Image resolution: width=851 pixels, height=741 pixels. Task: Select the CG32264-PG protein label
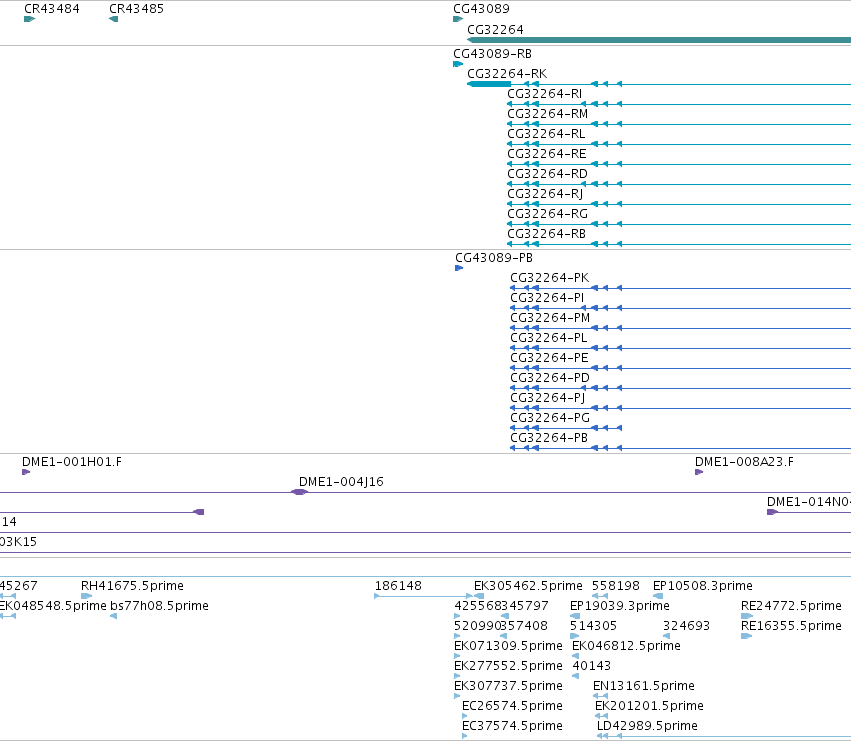coord(550,418)
